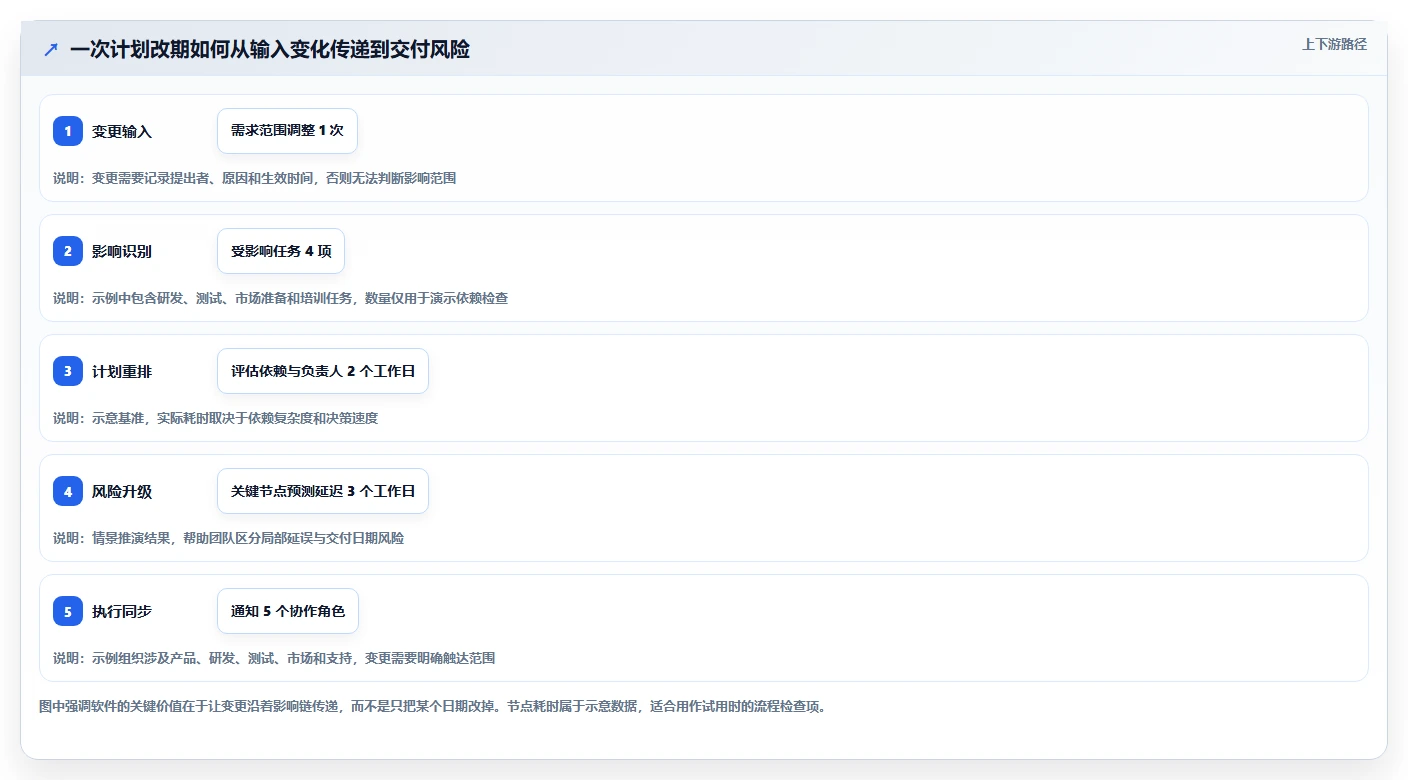Viewport: 1408px width, 780px height.
Task: Click the step 4 number badge
Action: (68, 491)
